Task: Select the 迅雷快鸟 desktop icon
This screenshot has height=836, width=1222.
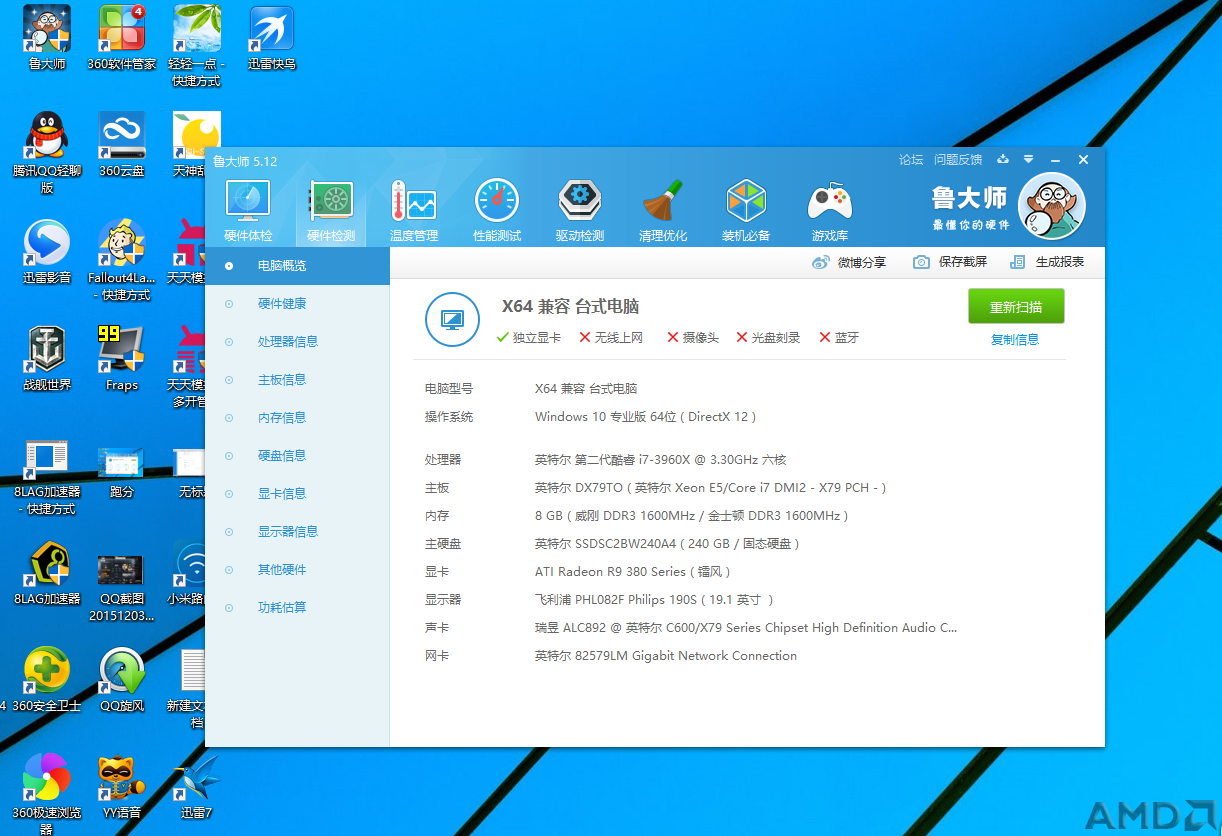Action: tap(272, 38)
